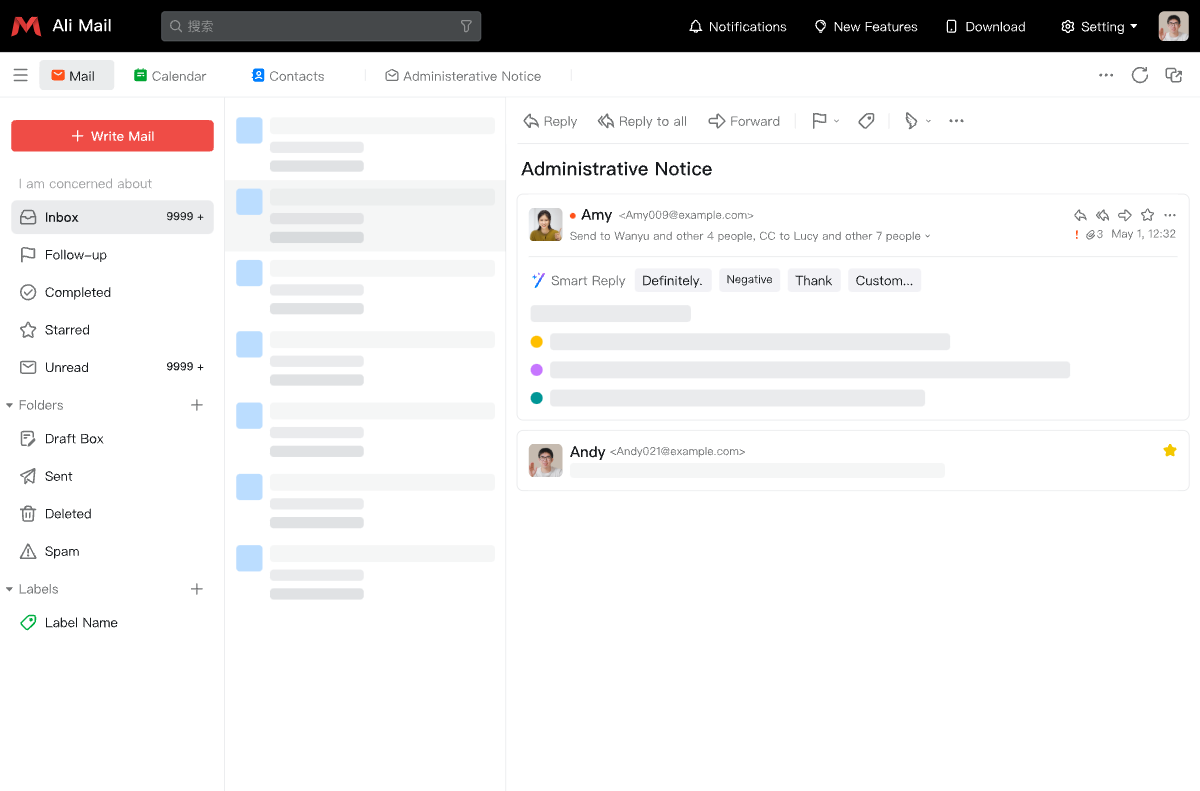Switch to the Mail tab
1200x791 pixels.
pos(76,75)
